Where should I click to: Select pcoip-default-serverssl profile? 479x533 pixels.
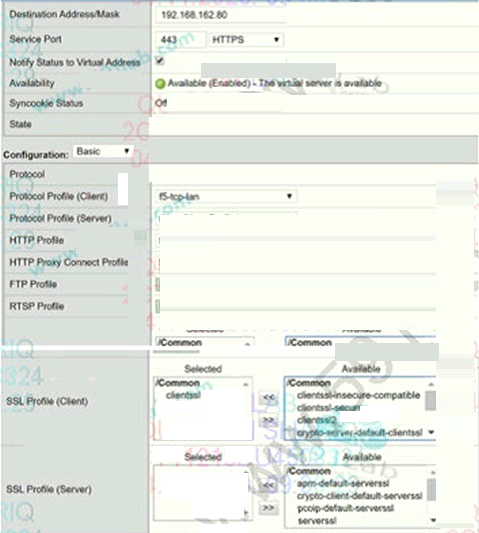click(x=345, y=509)
